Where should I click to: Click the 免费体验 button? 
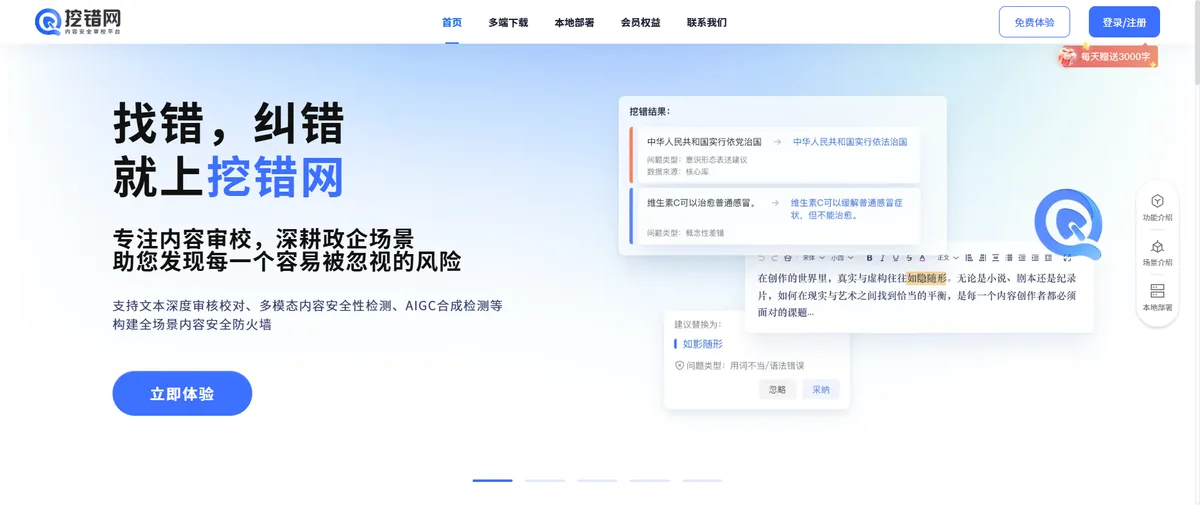click(1034, 22)
